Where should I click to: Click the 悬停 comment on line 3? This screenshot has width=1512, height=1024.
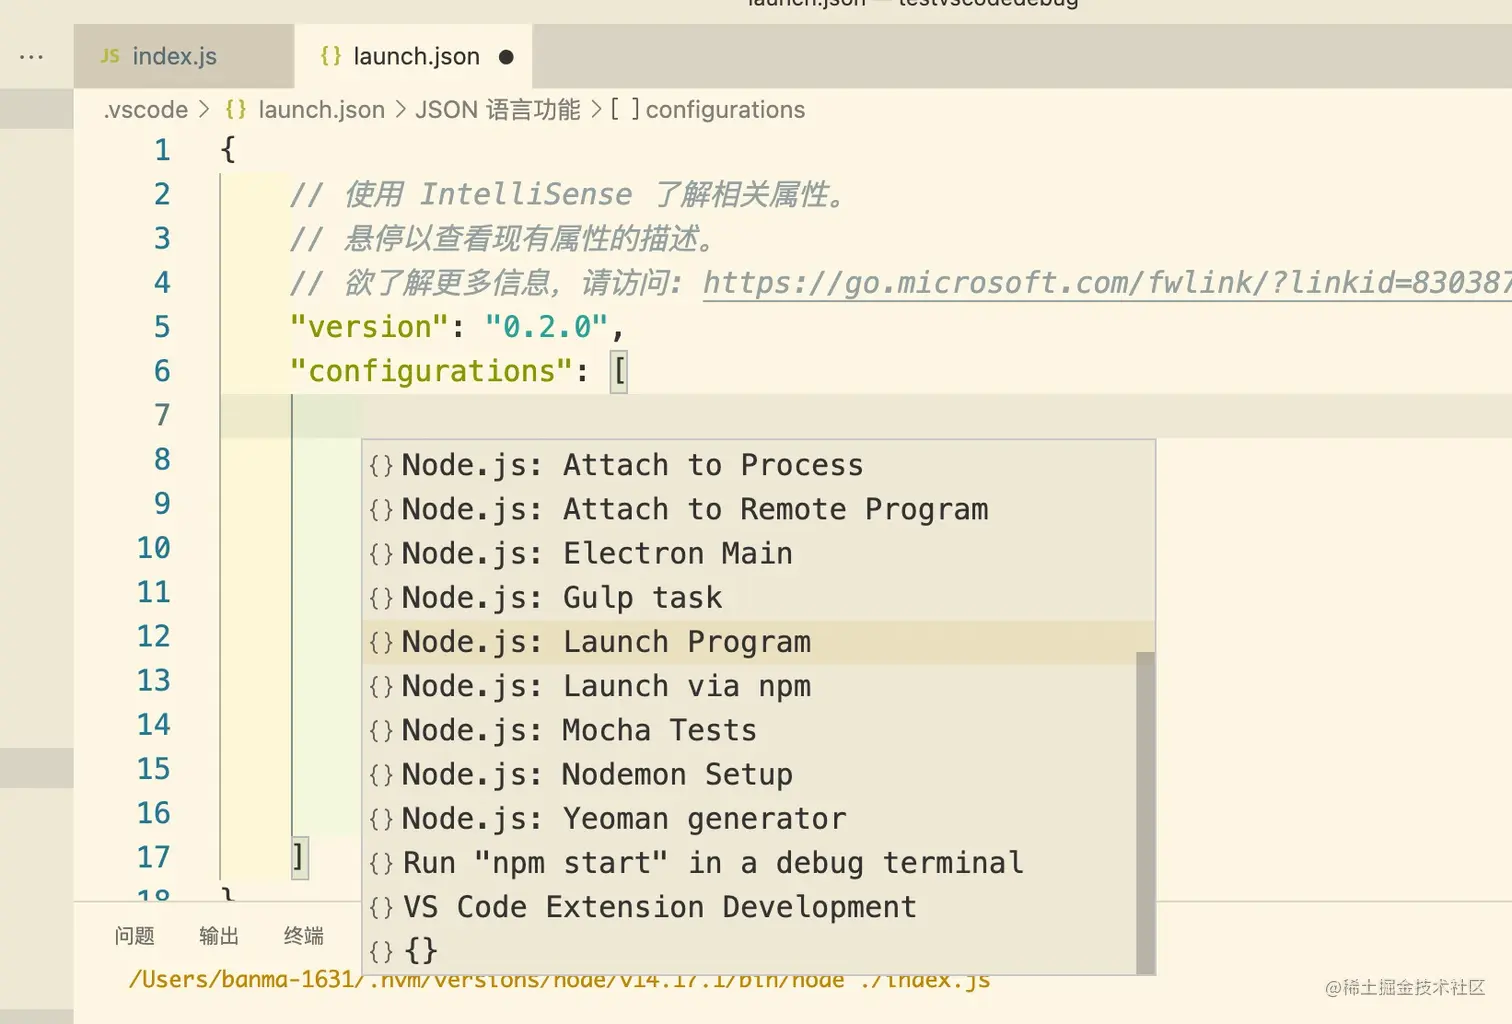[x=505, y=239]
